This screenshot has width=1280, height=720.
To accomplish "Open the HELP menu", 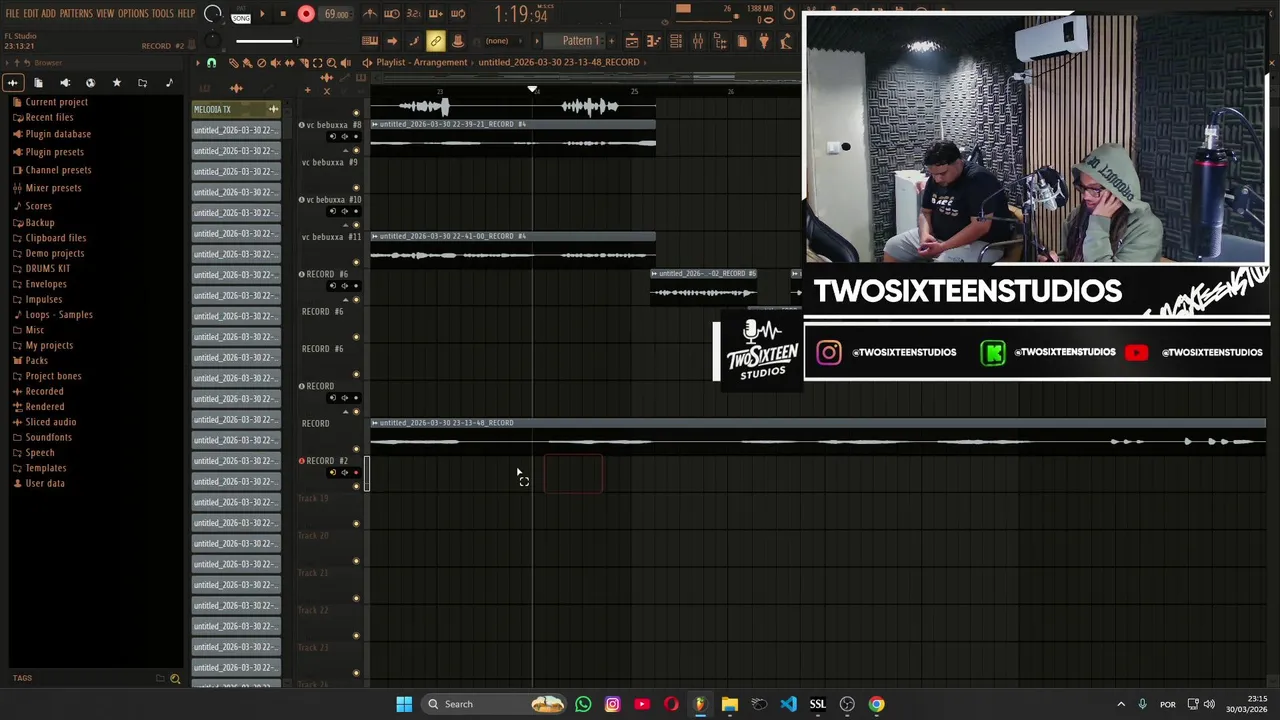I will point(187,13).
